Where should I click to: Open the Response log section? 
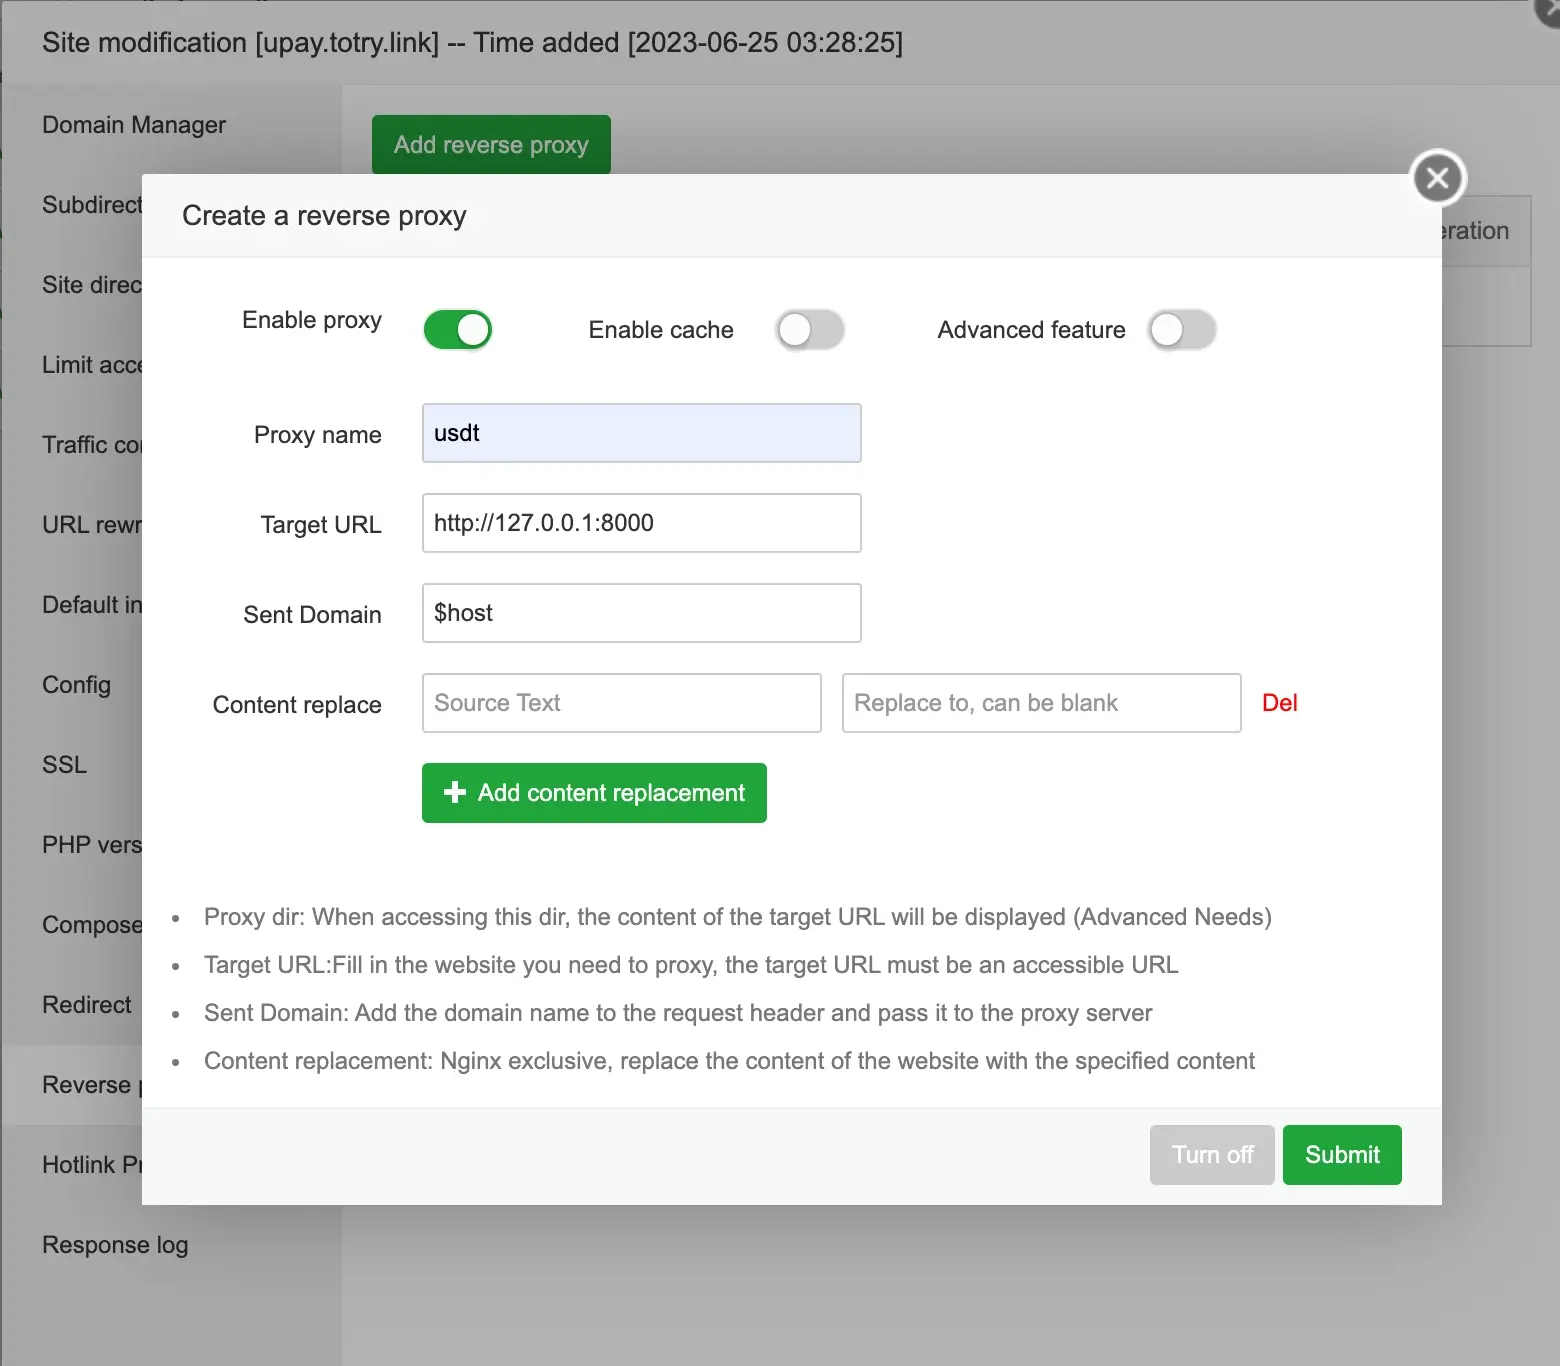115,1245
